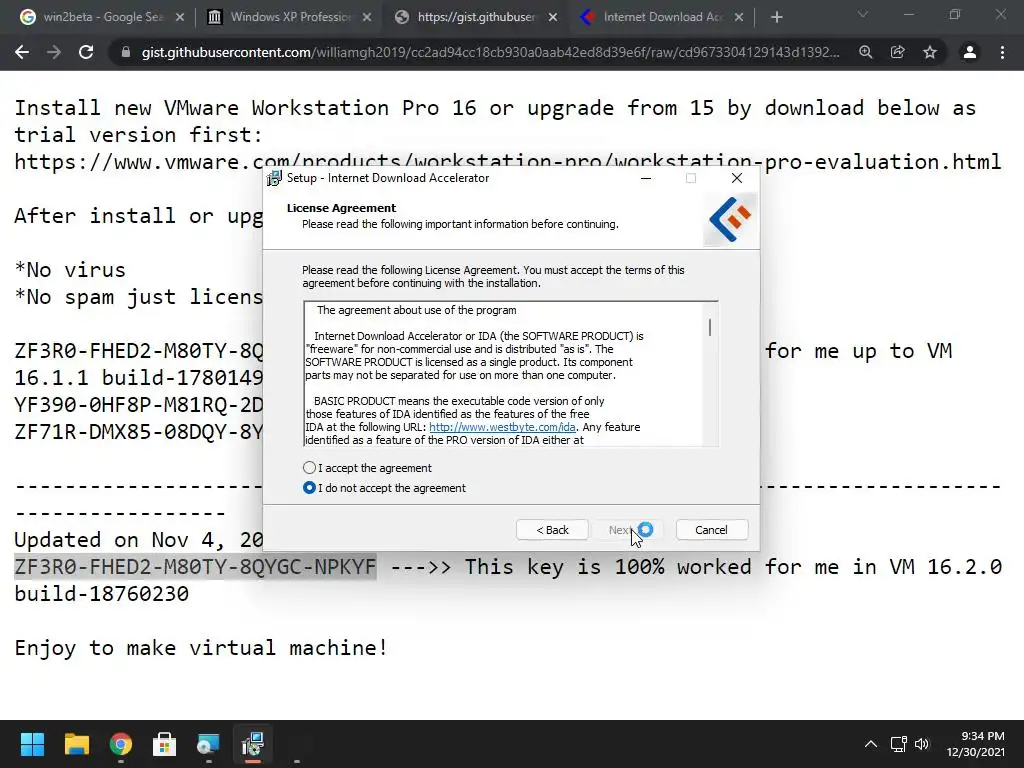Go back in Chrome browser history
This screenshot has width=1024, height=768.
coord(22,52)
